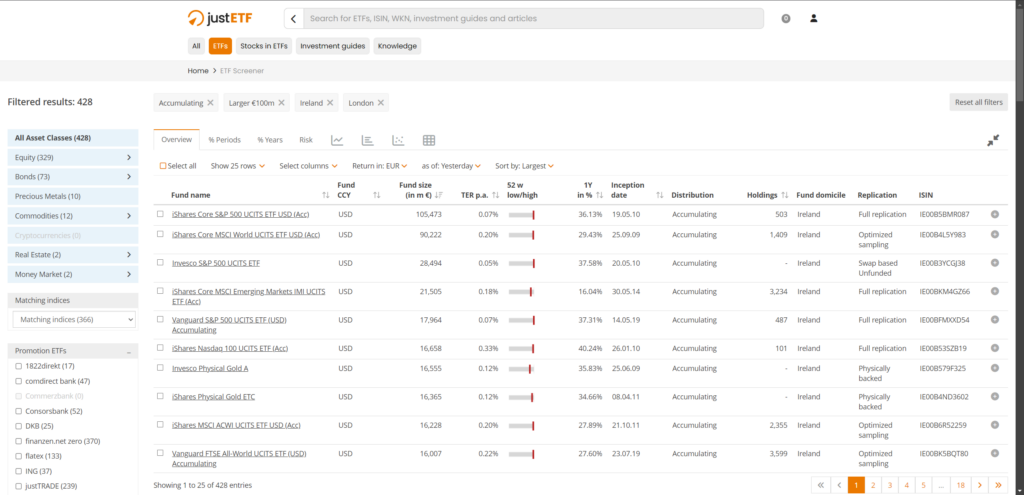
Task: Remove the Ireland filter chip
Action: [330, 103]
